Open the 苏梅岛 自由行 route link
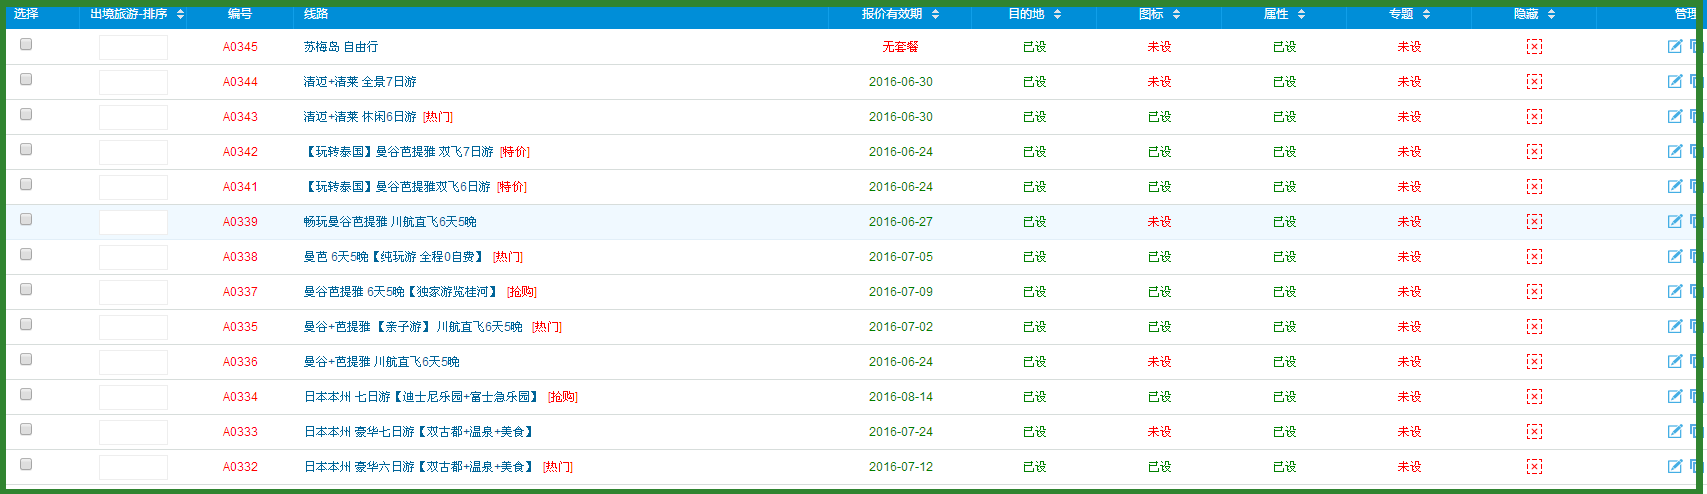This screenshot has height=494, width=1707. pos(341,47)
